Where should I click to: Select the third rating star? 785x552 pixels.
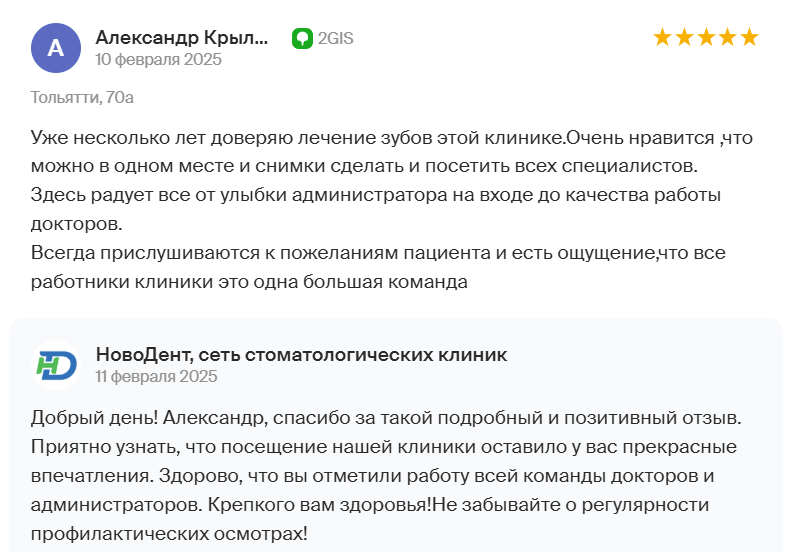(706, 38)
